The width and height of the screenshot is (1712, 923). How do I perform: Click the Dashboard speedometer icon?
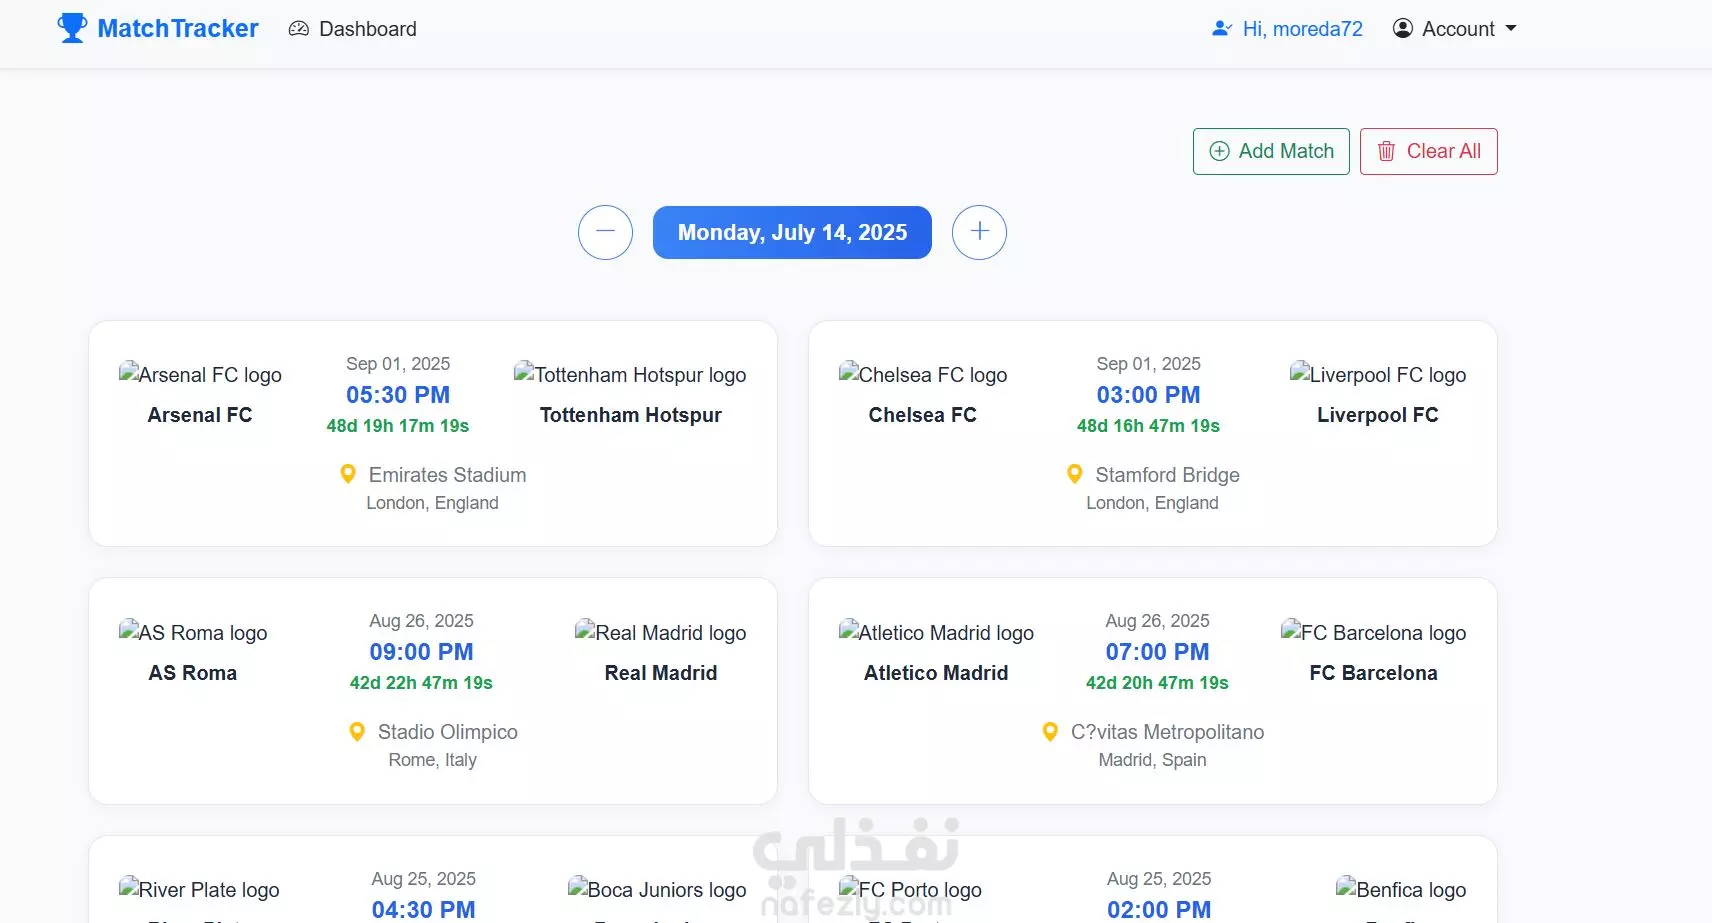[x=298, y=29]
